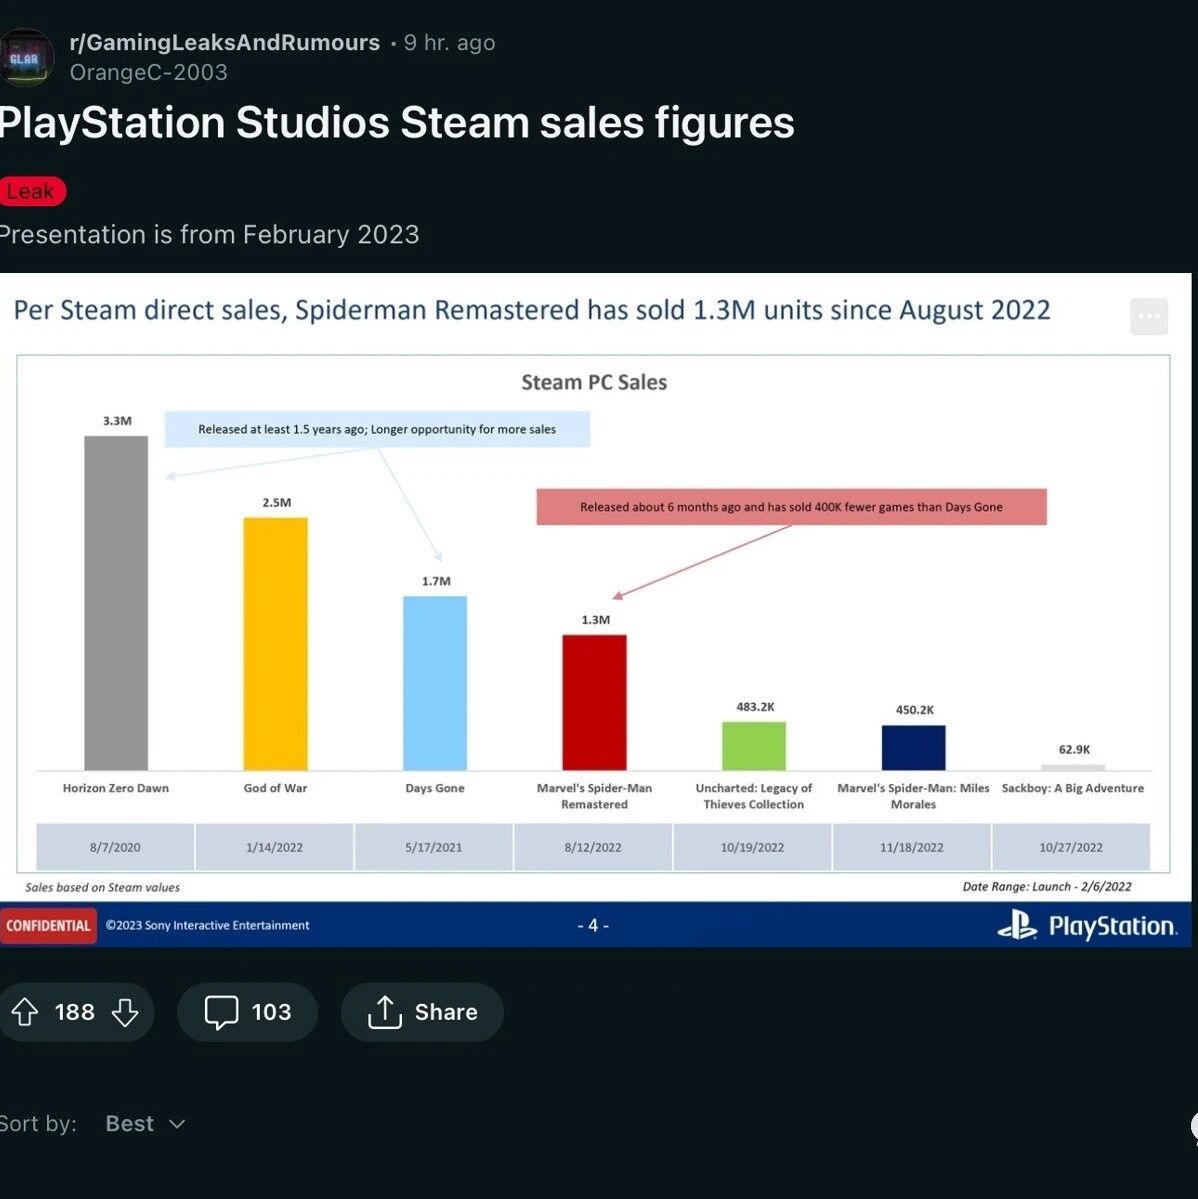Open the three-dot menu on the slide image
The width and height of the screenshot is (1198, 1199).
[x=1148, y=316]
